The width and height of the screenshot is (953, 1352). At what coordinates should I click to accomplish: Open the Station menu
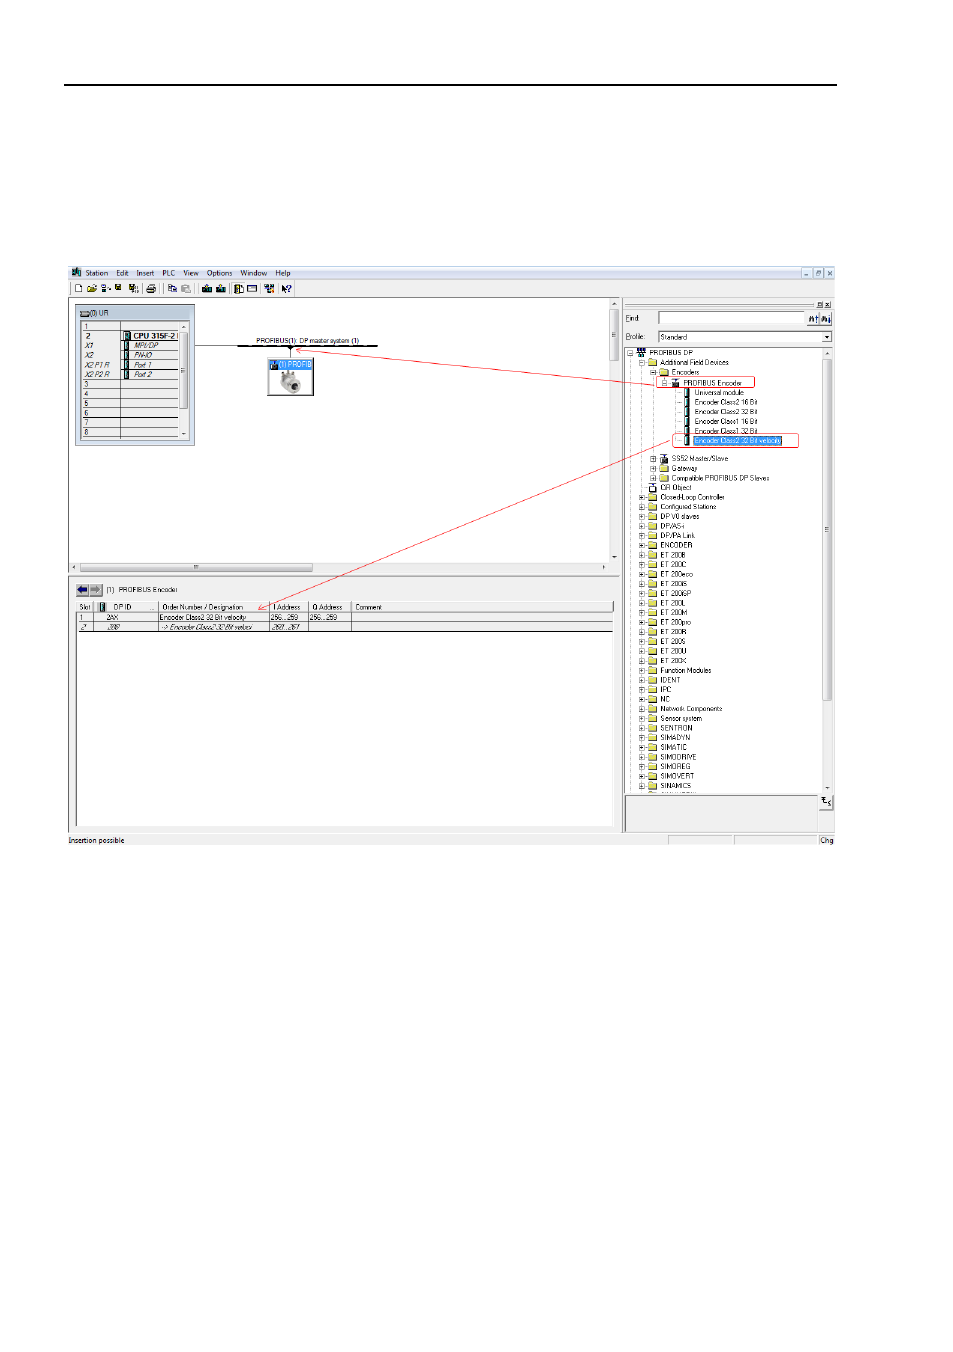point(97,273)
